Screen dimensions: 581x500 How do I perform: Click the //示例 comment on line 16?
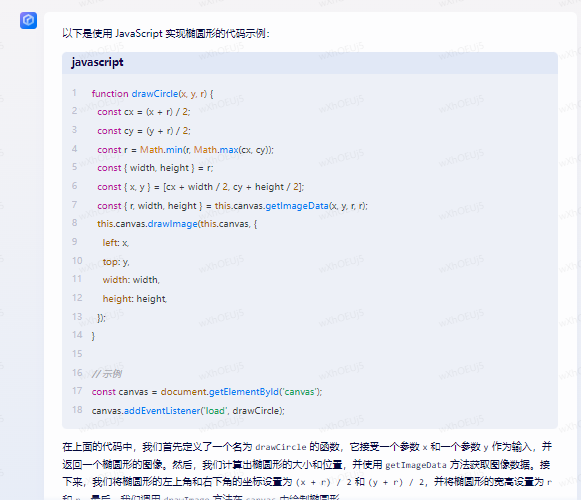pos(107,374)
